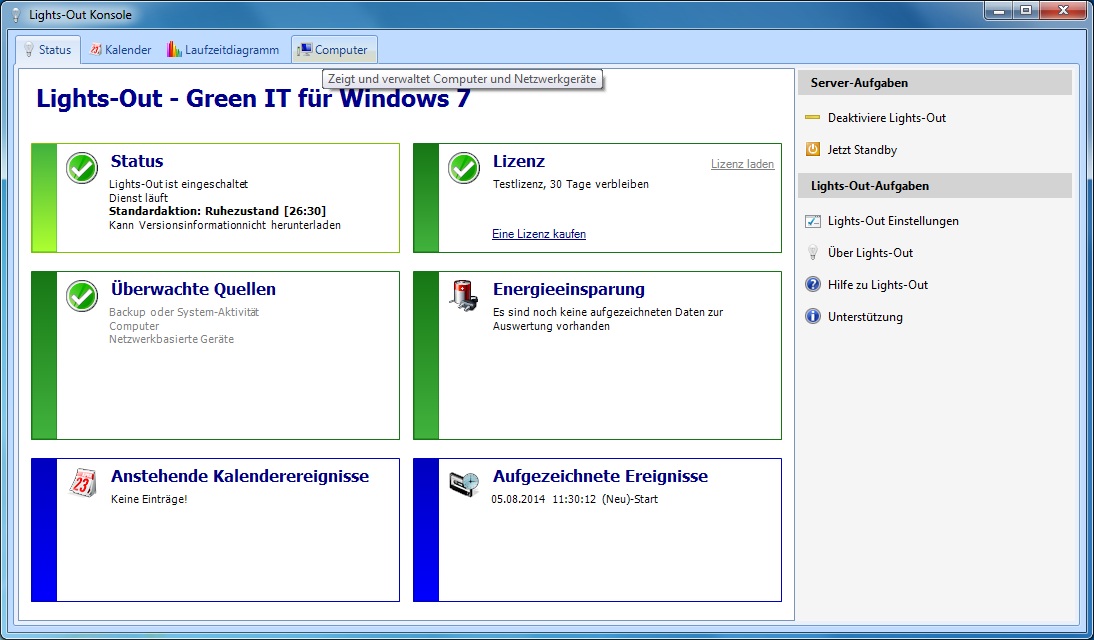The height and width of the screenshot is (640, 1094).
Task: Maximize the Lights-Out Konsole window
Action: (x=1026, y=10)
